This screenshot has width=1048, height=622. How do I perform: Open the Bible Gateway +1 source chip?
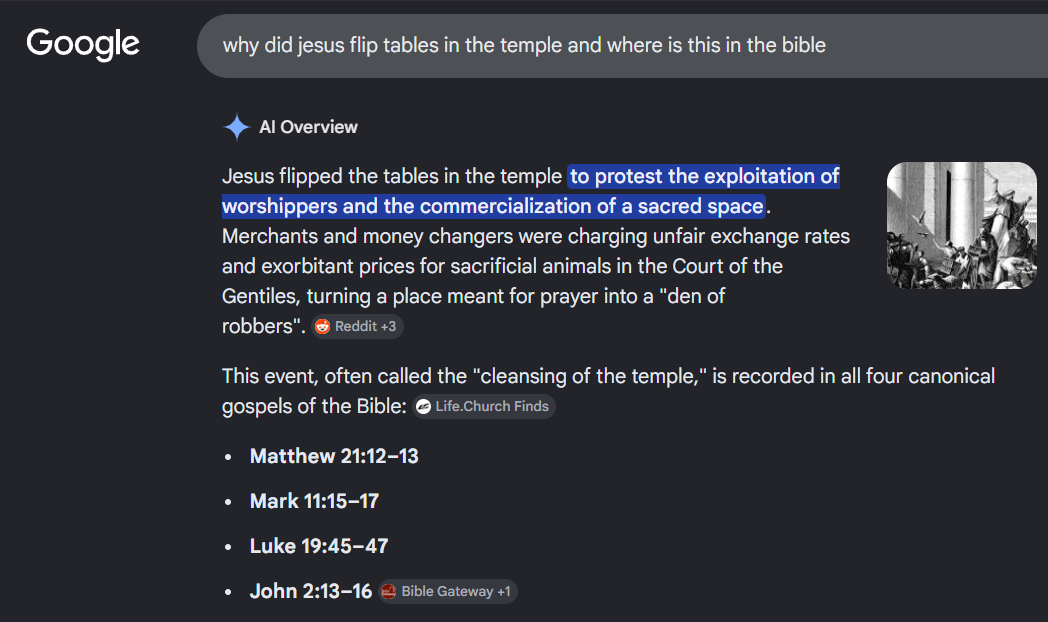click(447, 591)
